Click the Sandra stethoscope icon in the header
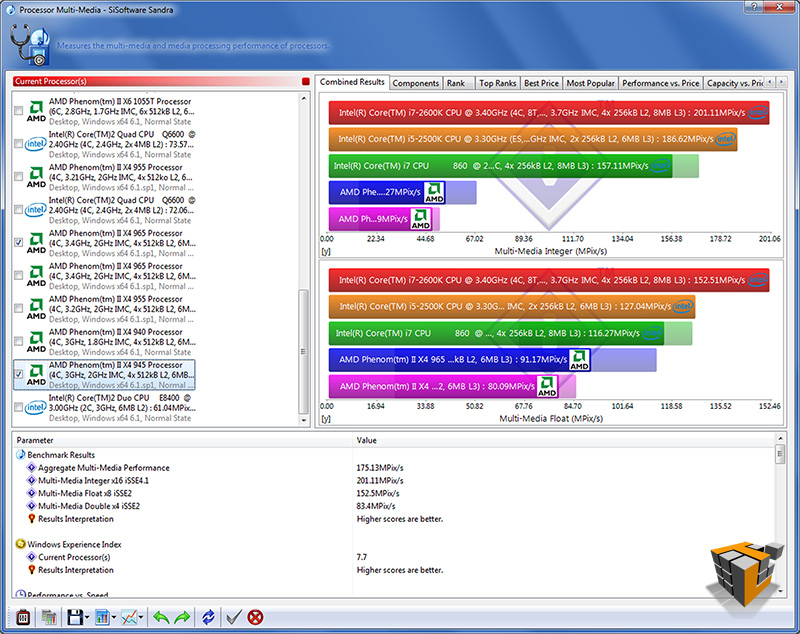This screenshot has height=634, width=800. pos(30,46)
